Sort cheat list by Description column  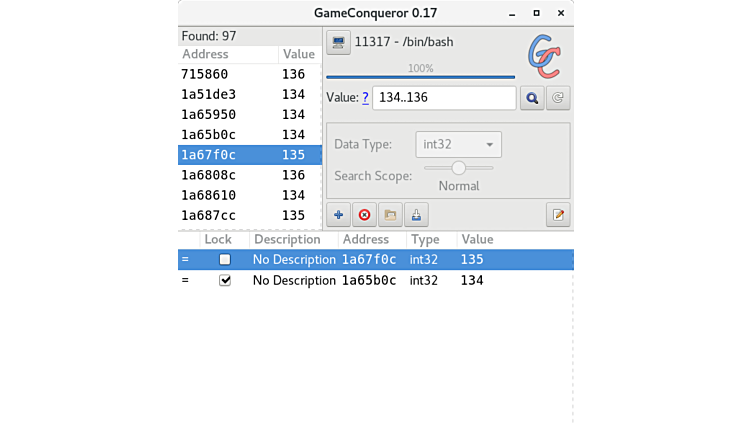tap(287, 240)
